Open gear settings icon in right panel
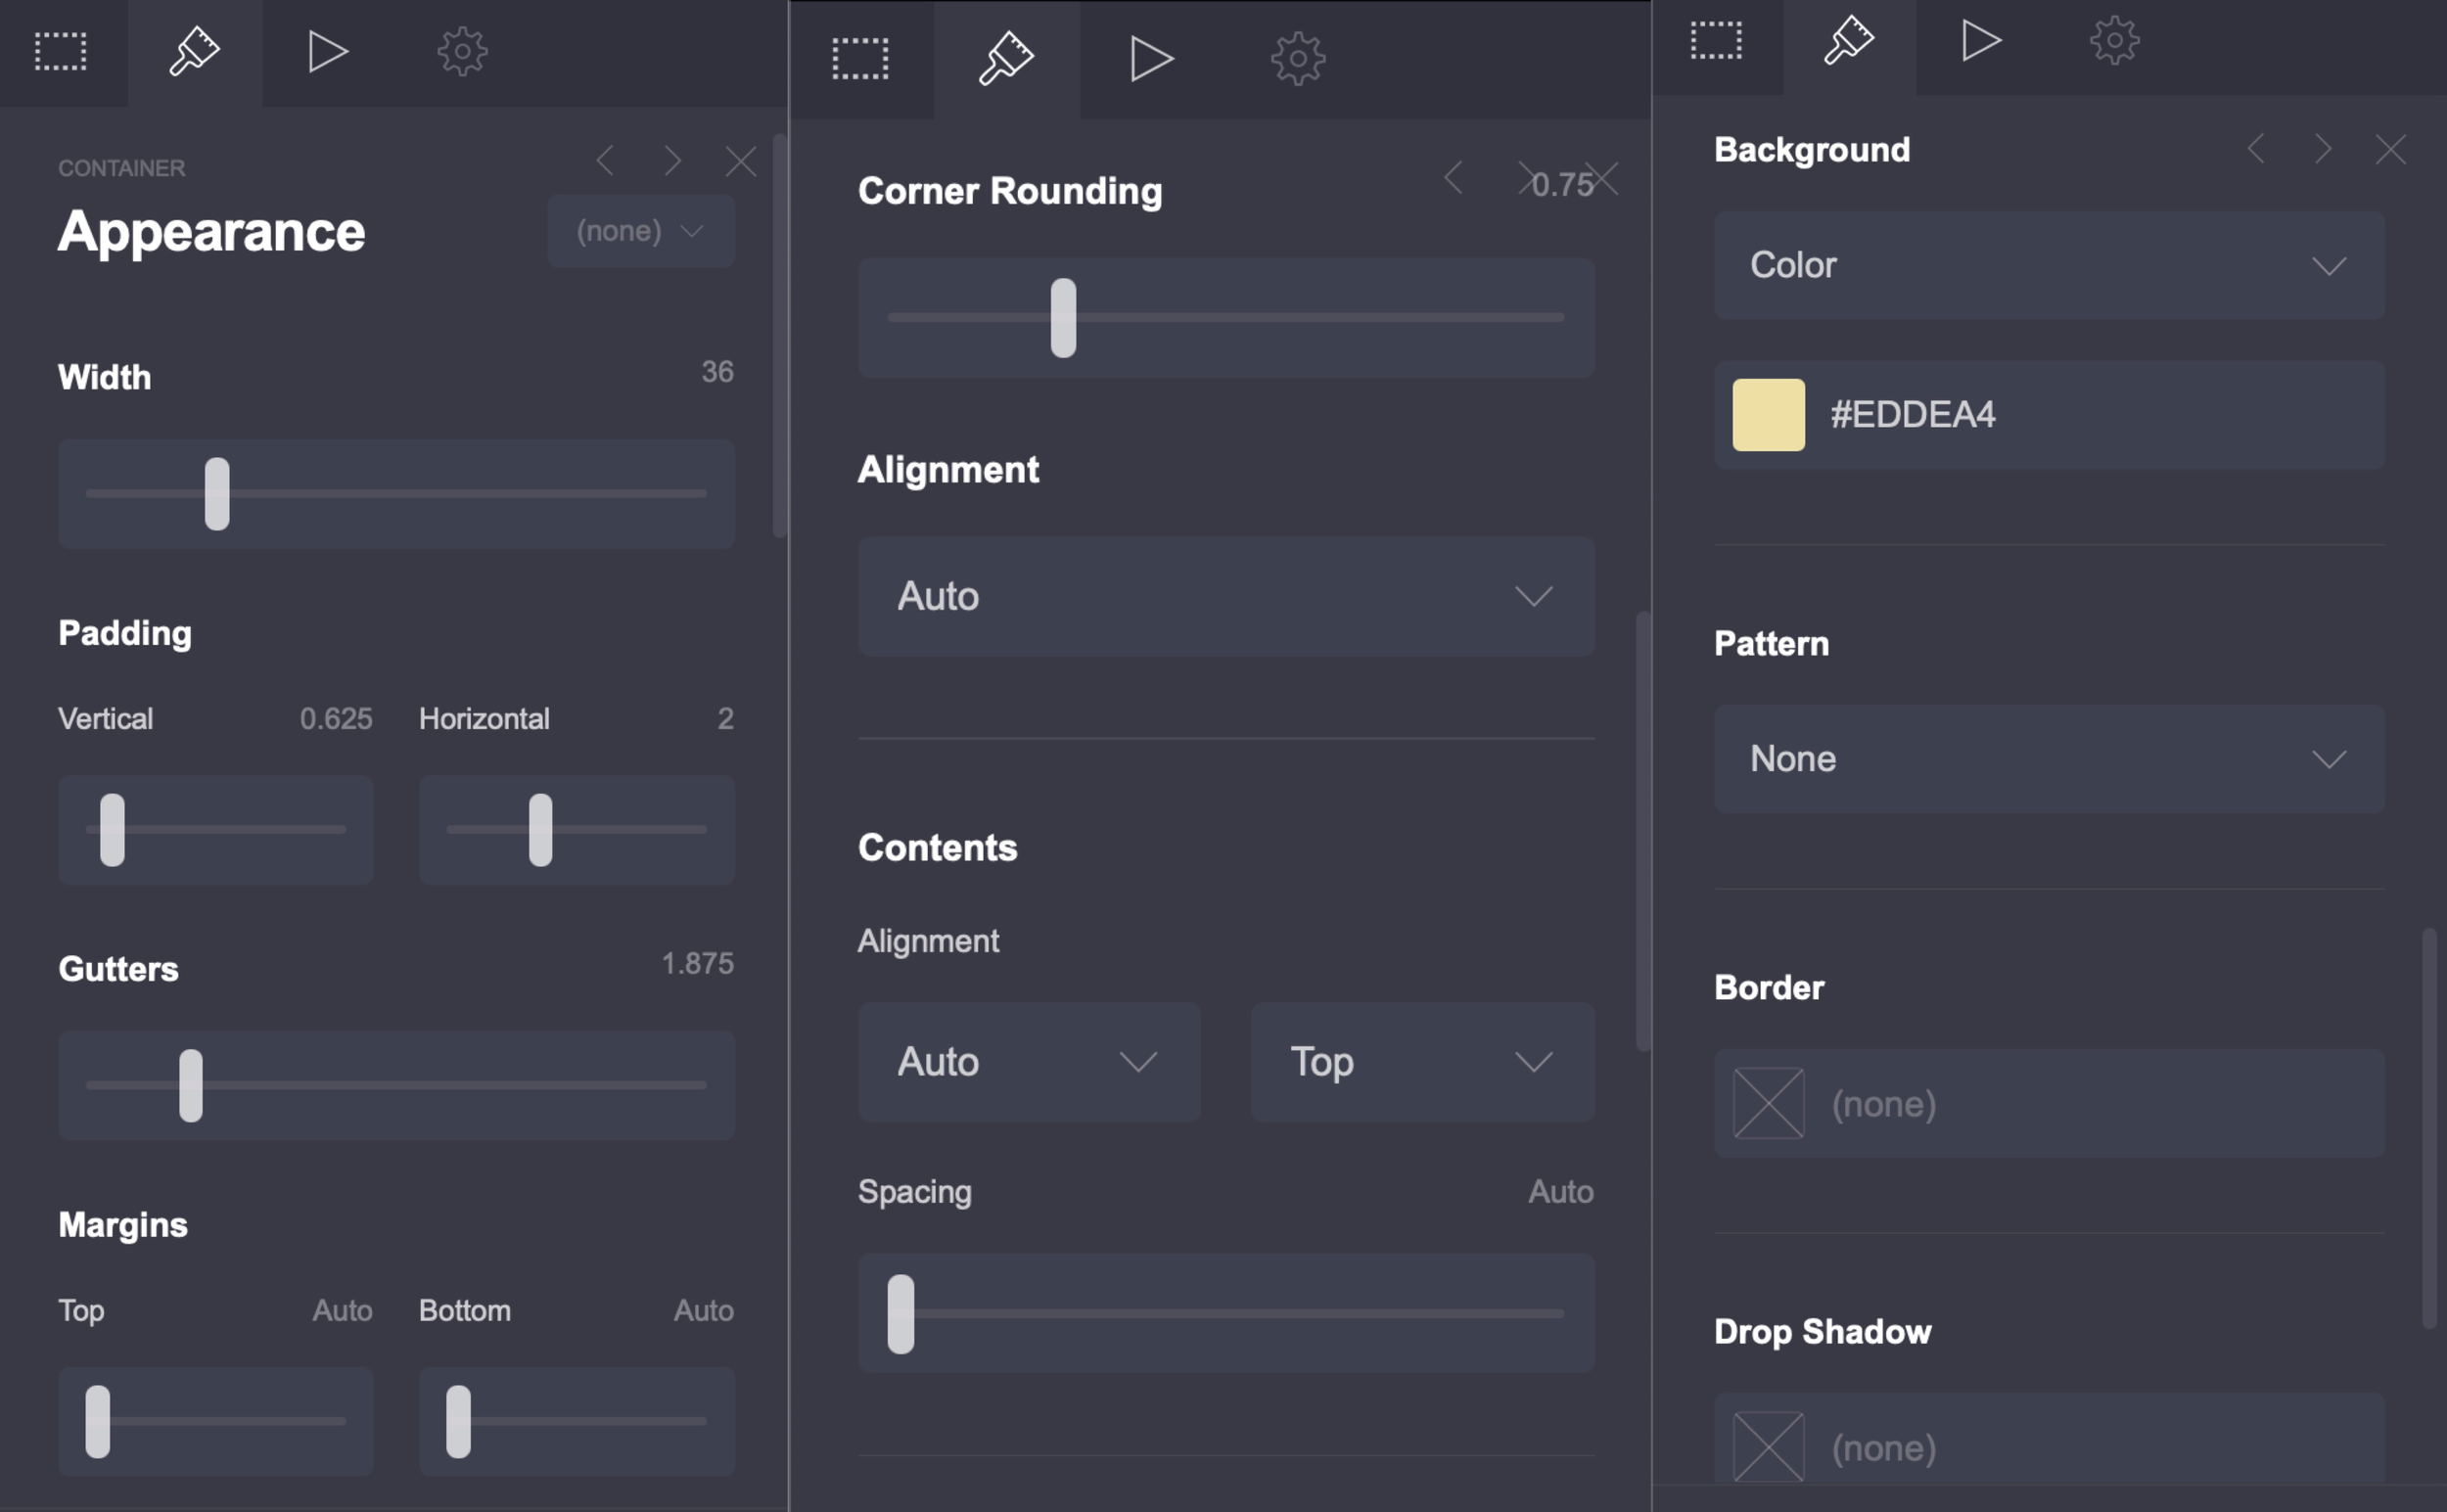 coord(2113,42)
